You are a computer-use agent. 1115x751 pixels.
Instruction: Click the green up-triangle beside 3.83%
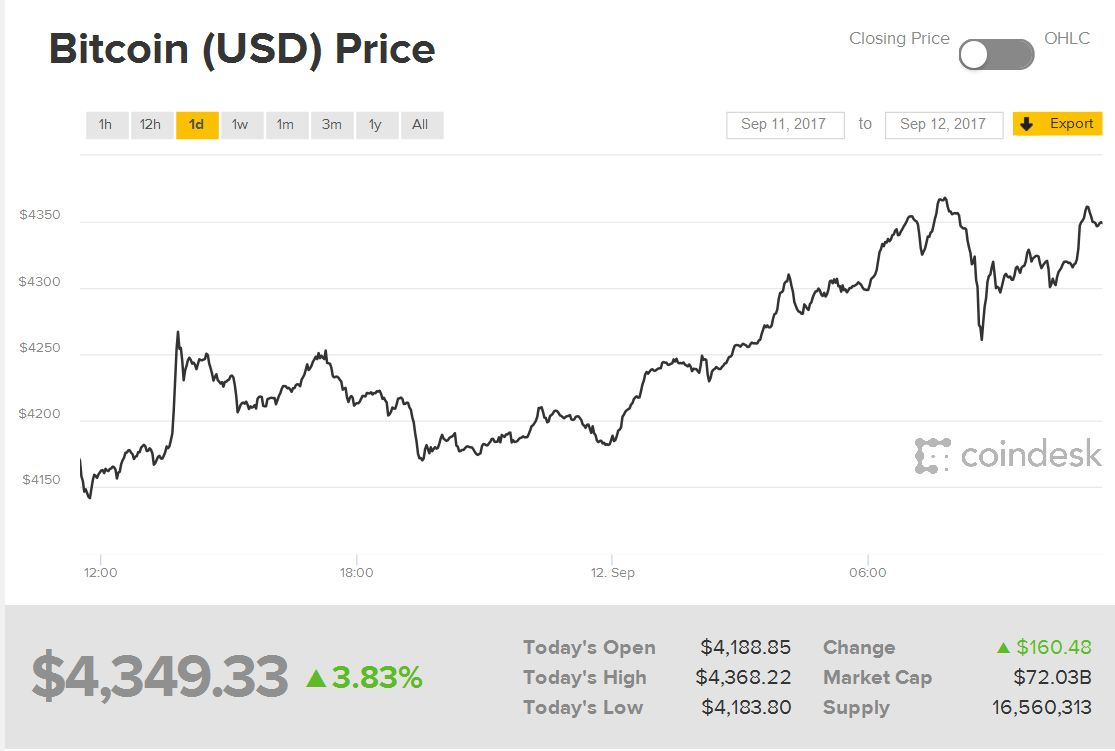(316, 679)
